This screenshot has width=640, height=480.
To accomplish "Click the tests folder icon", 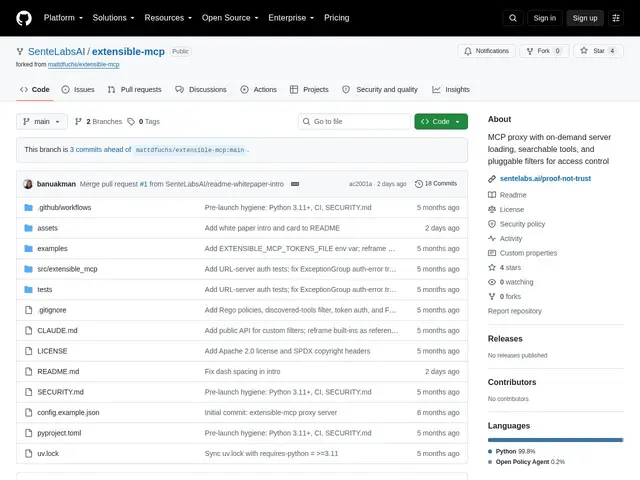I will tap(28, 289).
